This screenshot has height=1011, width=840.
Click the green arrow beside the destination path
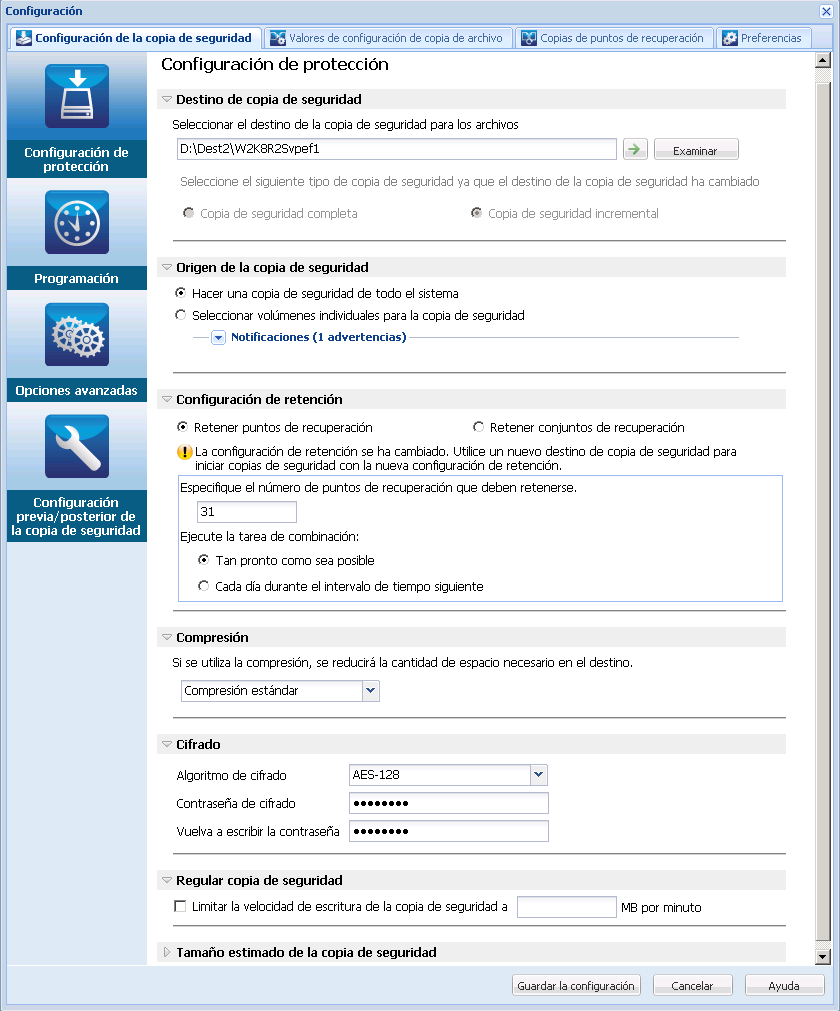click(635, 148)
